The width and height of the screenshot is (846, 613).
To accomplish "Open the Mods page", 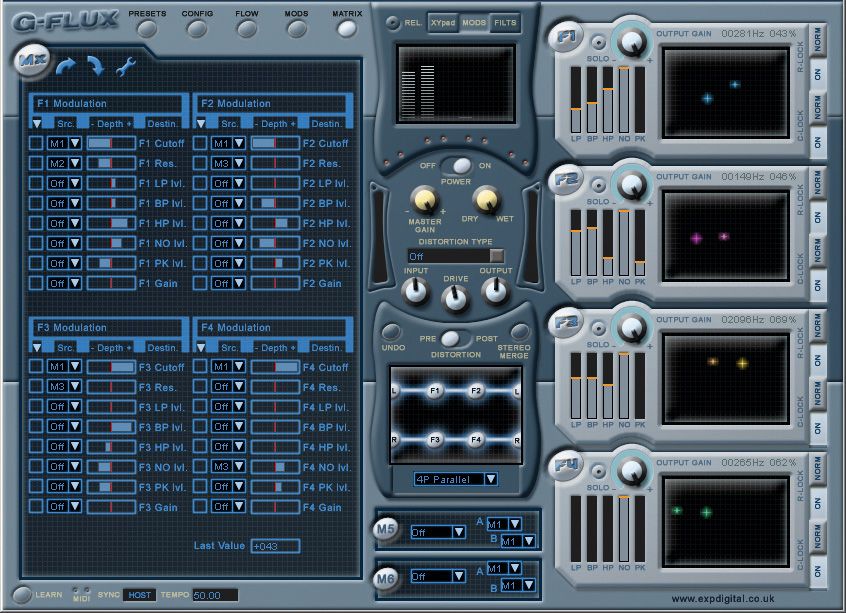I will (296, 29).
